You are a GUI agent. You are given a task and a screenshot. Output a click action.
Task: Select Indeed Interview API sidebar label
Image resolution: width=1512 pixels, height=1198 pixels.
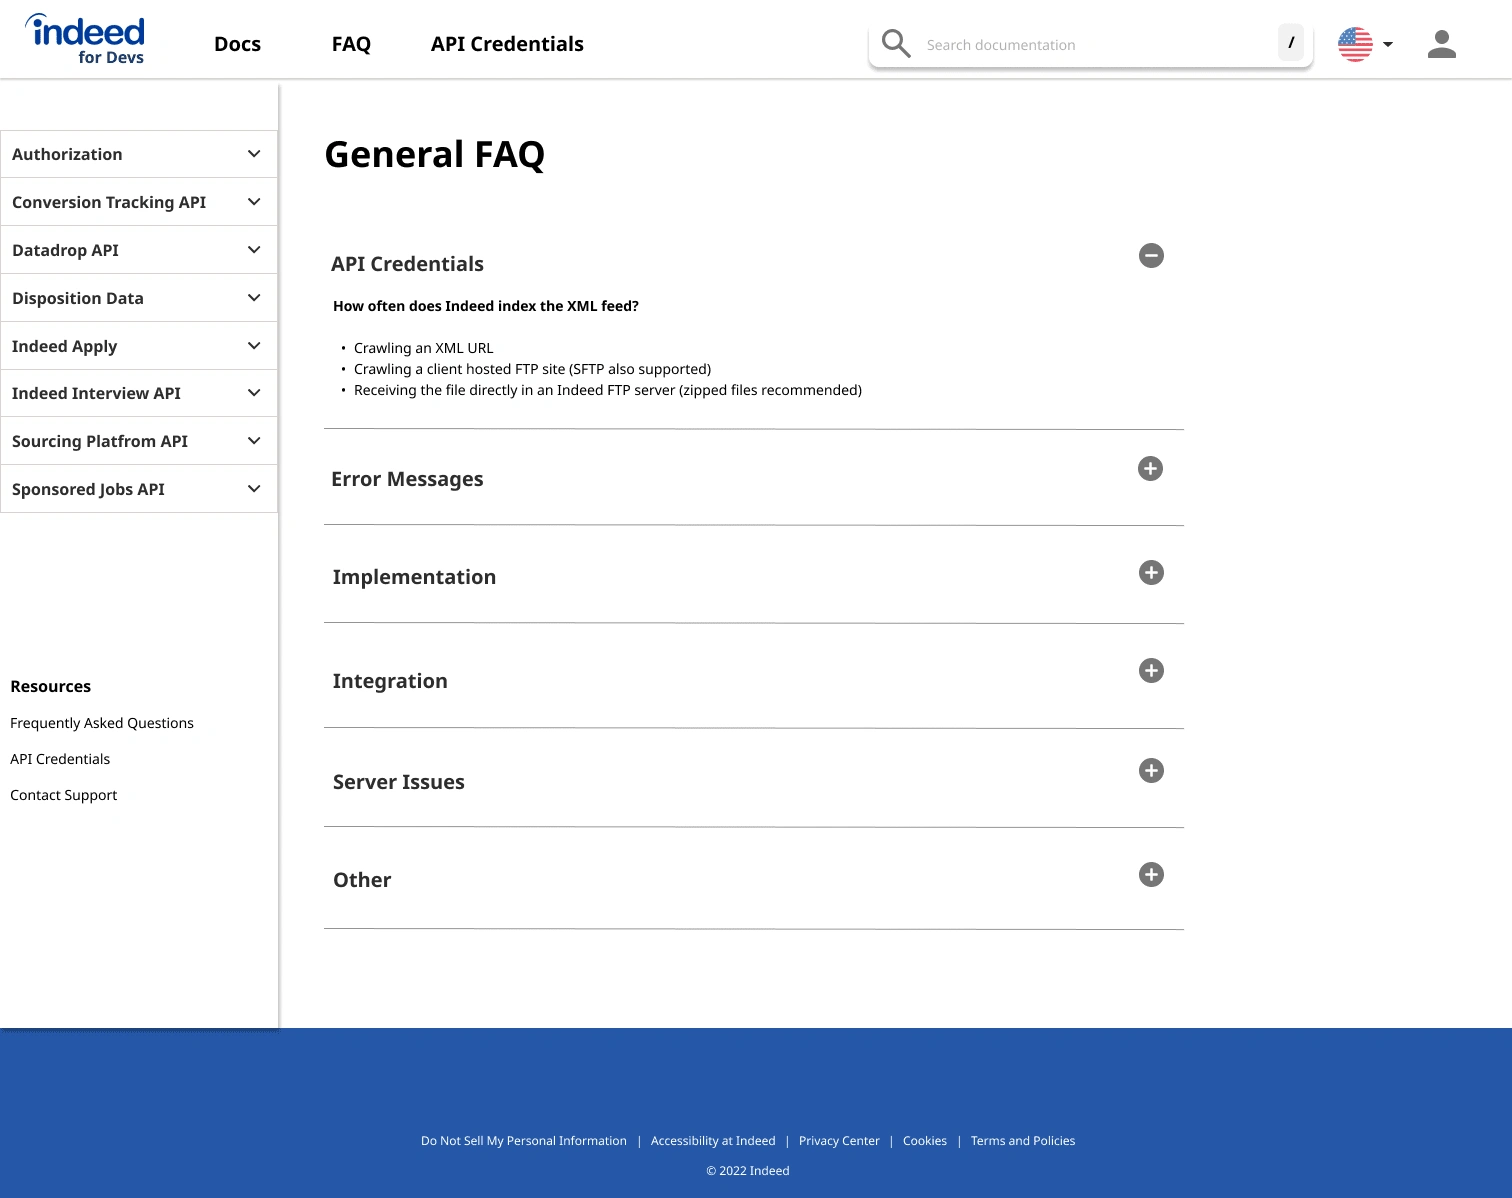96,393
